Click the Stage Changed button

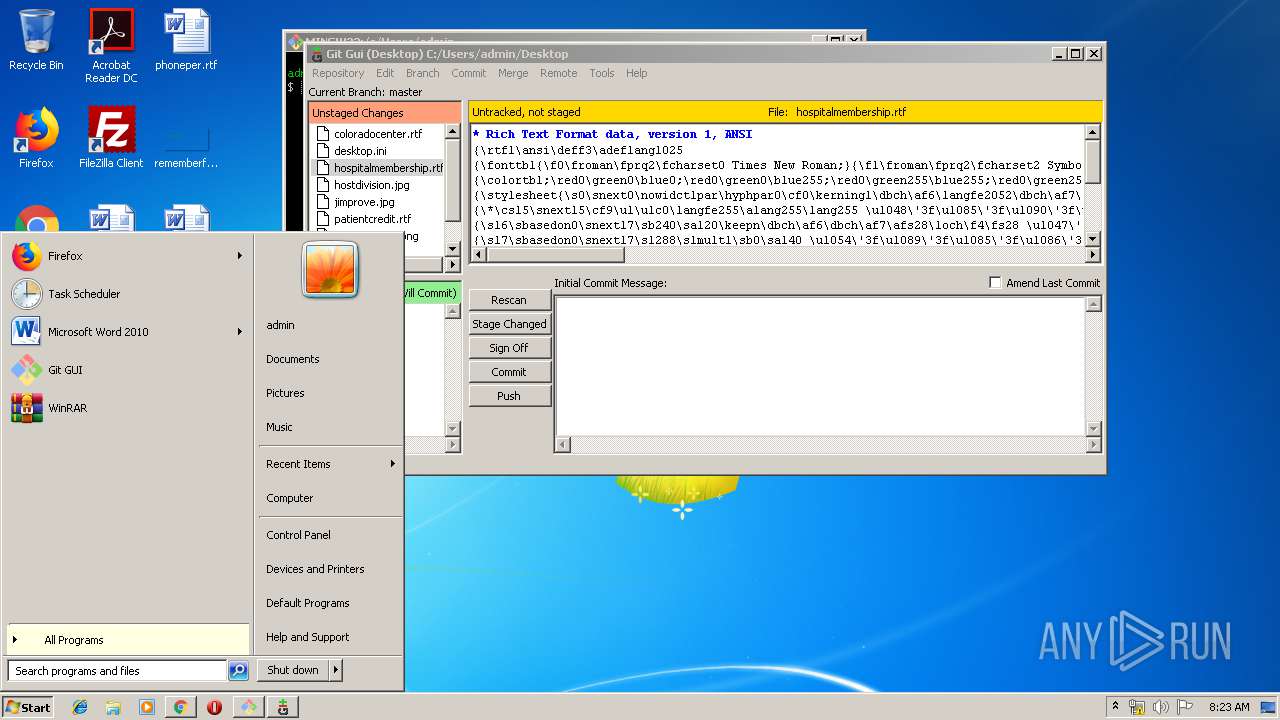pyautogui.click(x=509, y=324)
